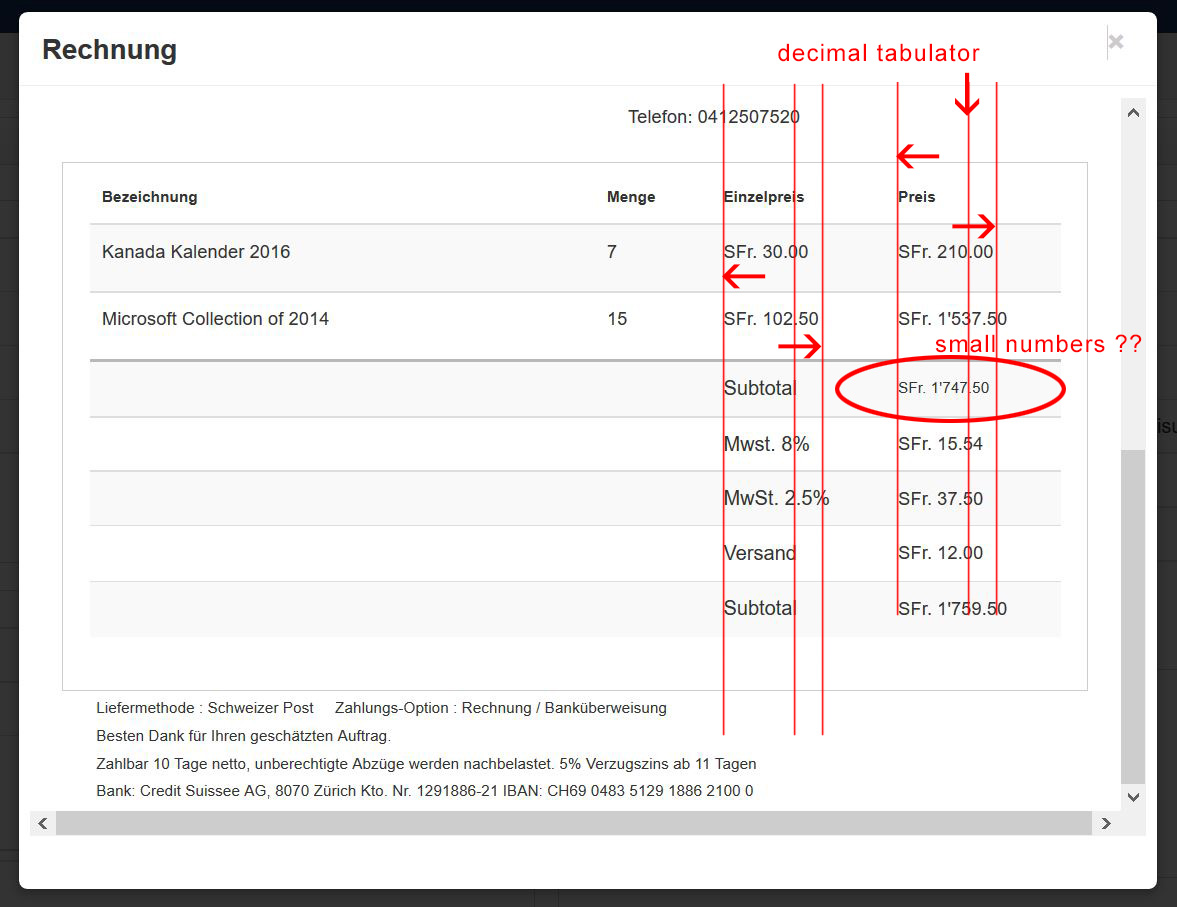Click the Preis column header
The width and height of the screenshot is (1177, 907).
(x=917, y=197)
